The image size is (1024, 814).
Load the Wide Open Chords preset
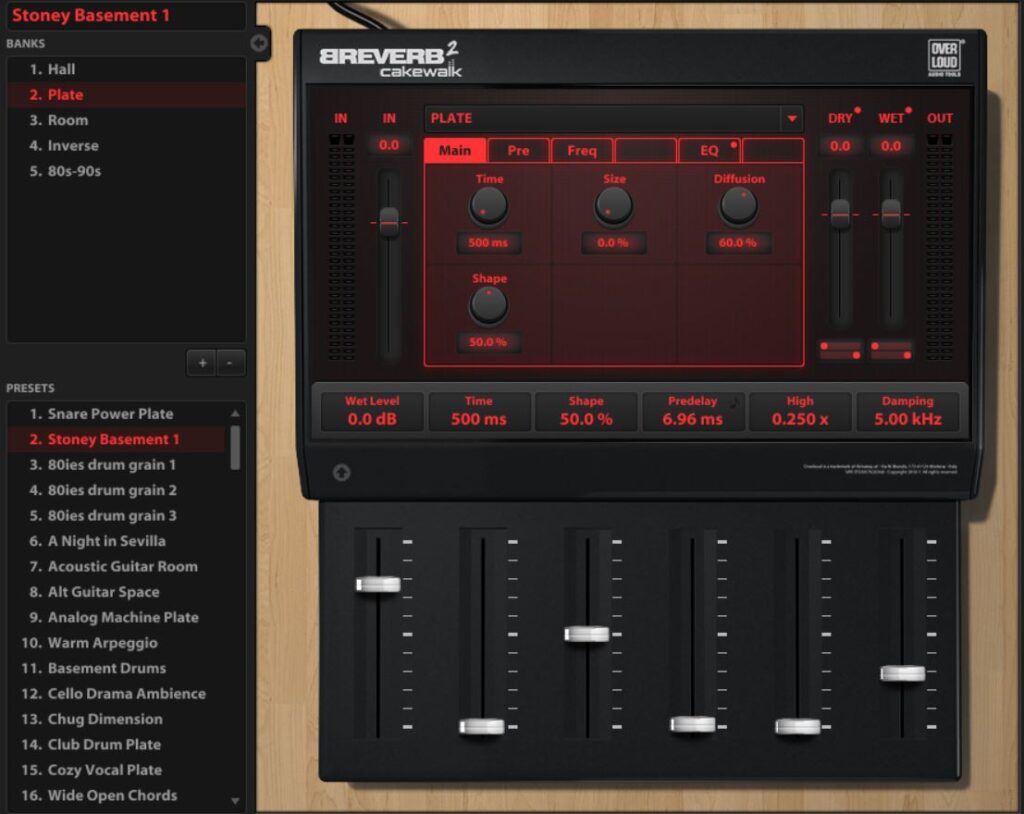click(118, 796)
